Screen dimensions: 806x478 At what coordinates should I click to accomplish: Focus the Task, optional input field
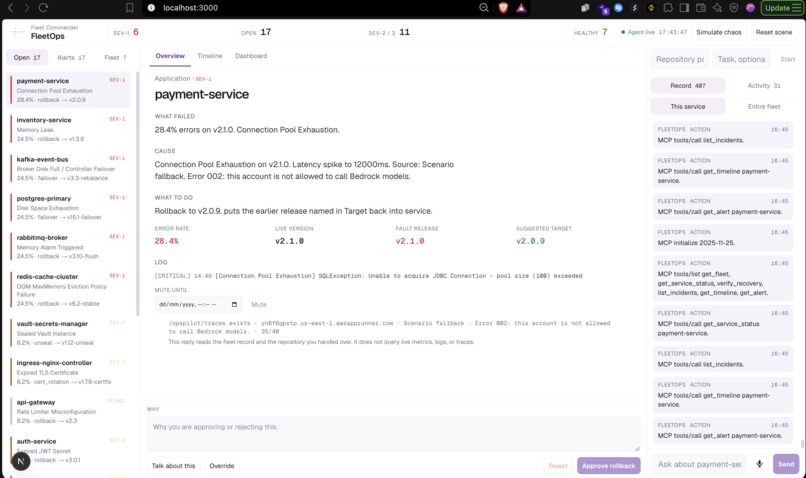(x=741, y=59)
